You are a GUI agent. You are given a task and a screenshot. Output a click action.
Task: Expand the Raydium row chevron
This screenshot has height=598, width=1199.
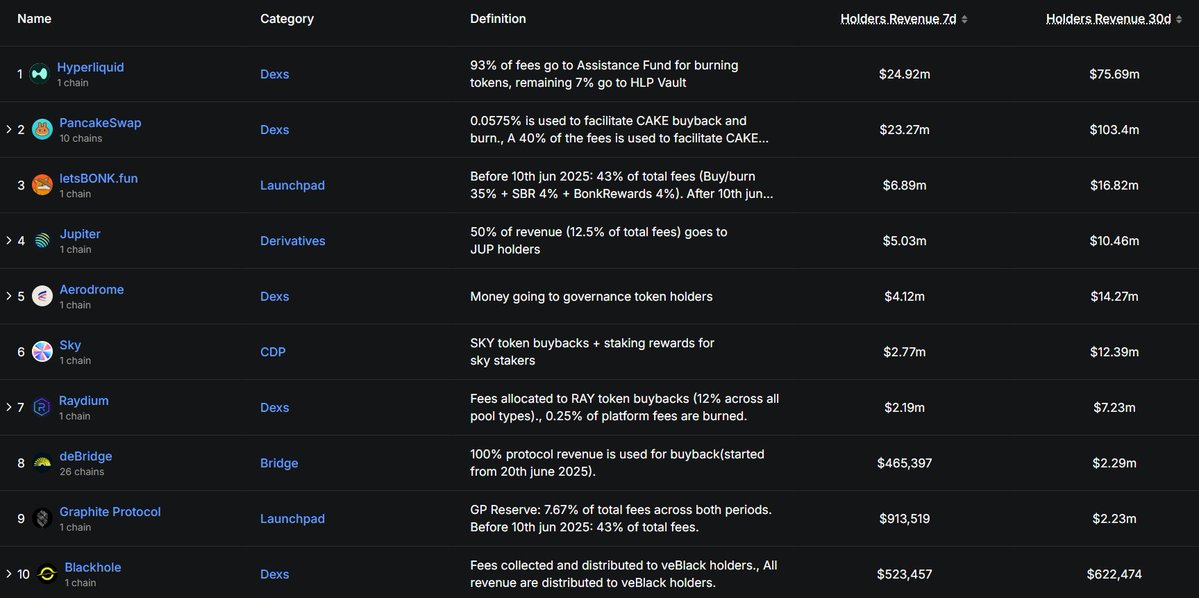click(x=8, y=407)
